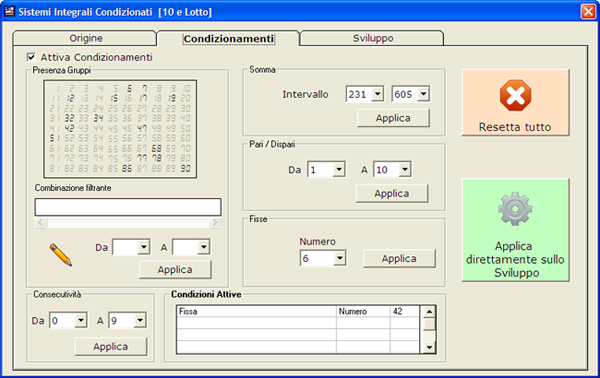Click right arrow of Combinazione filtrante scrollbar
This screenshot has width=600, height=378.
pyautogui.click(x=215, y=222)
